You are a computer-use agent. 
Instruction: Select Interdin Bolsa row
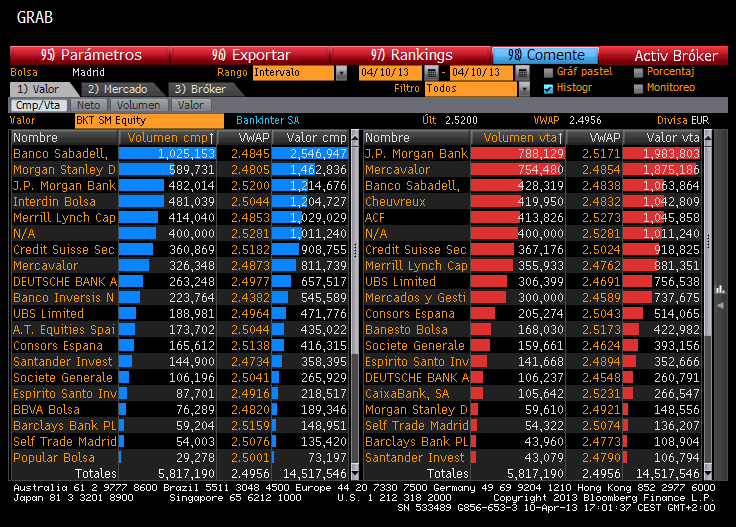180,202
